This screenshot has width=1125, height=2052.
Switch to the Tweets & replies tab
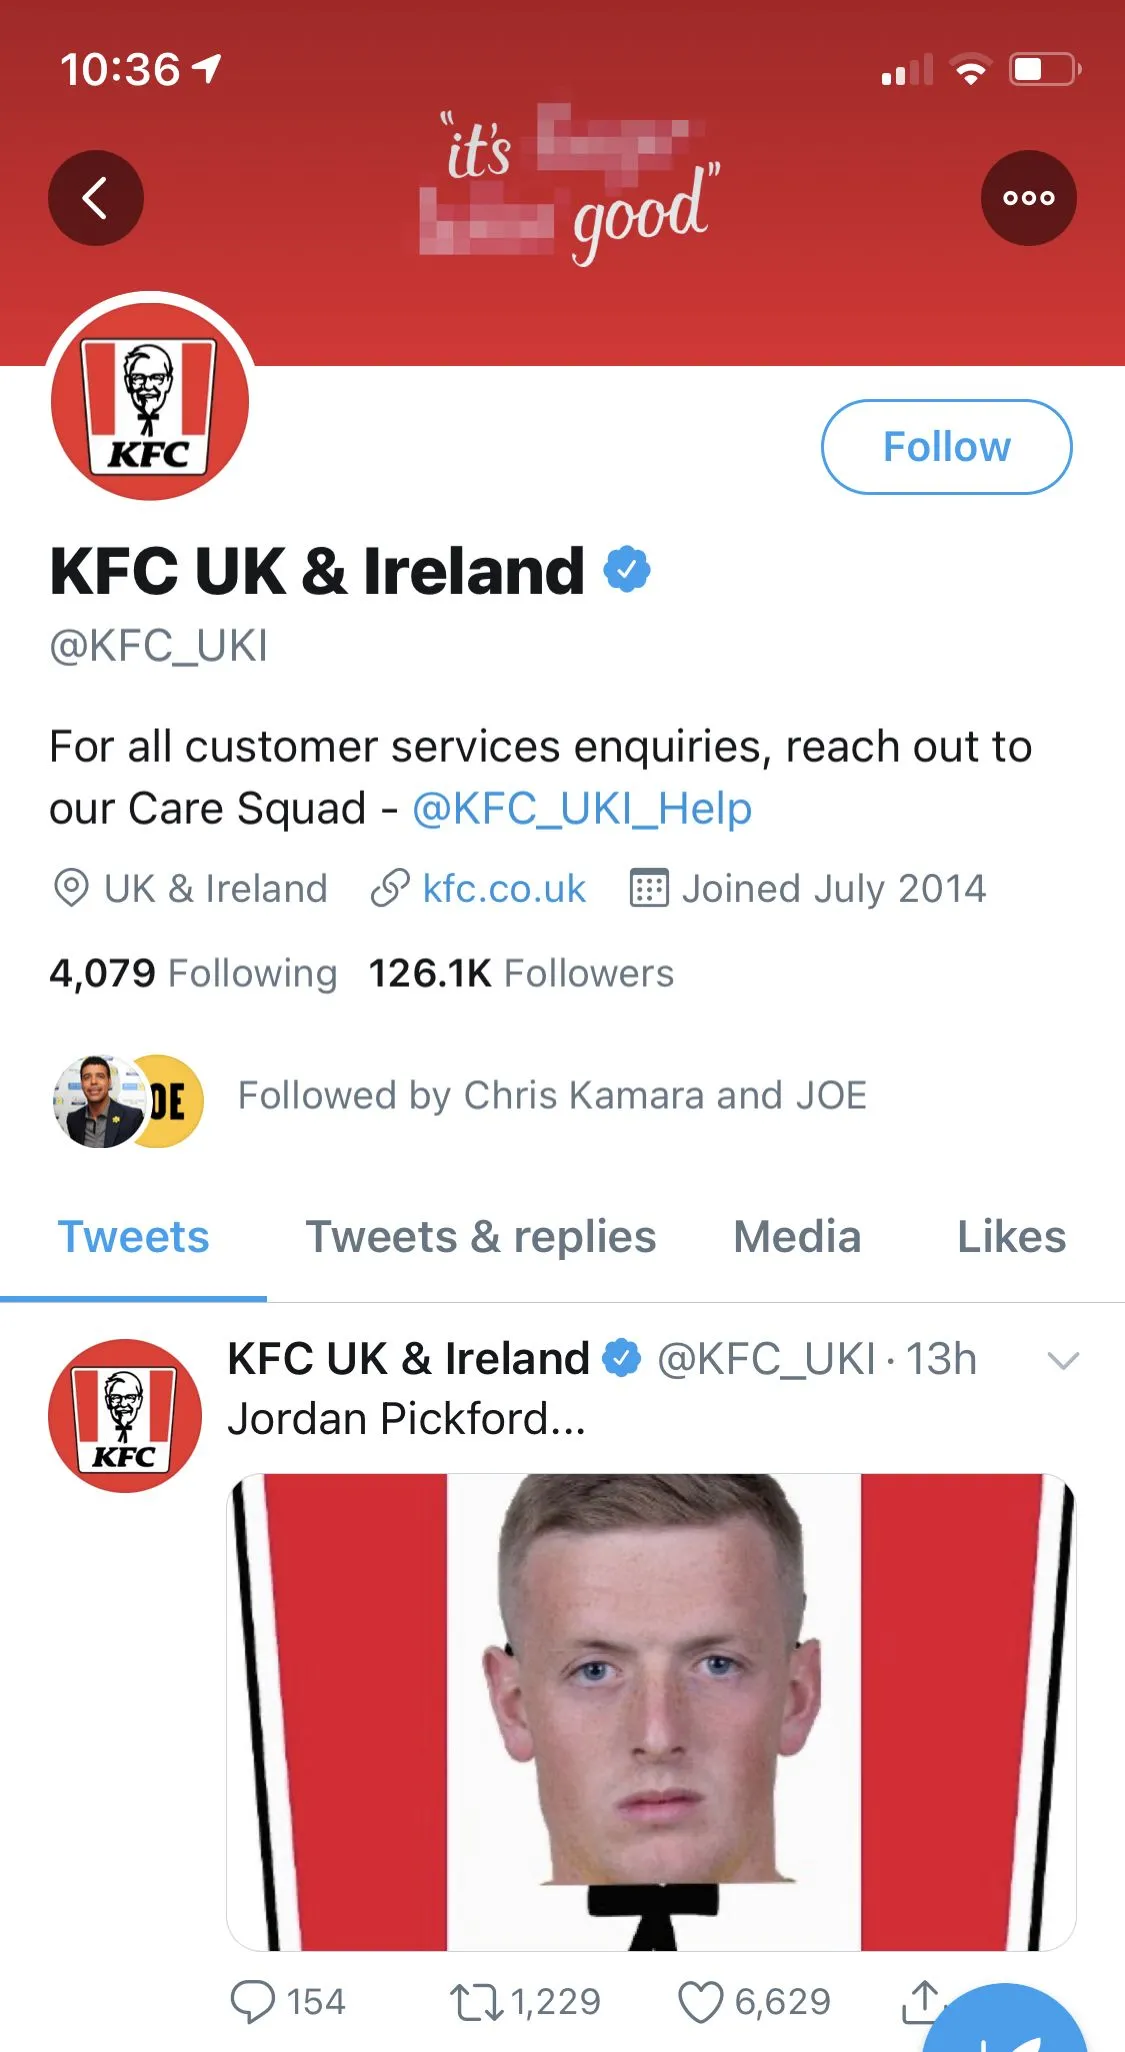pos(480,1237)
